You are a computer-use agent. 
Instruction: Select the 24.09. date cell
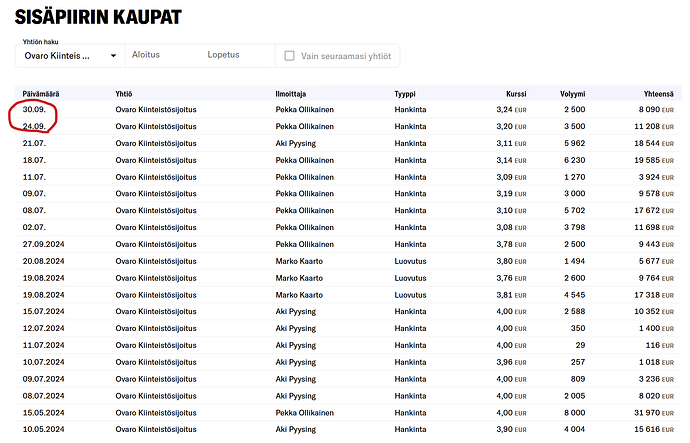click(34, 127)
